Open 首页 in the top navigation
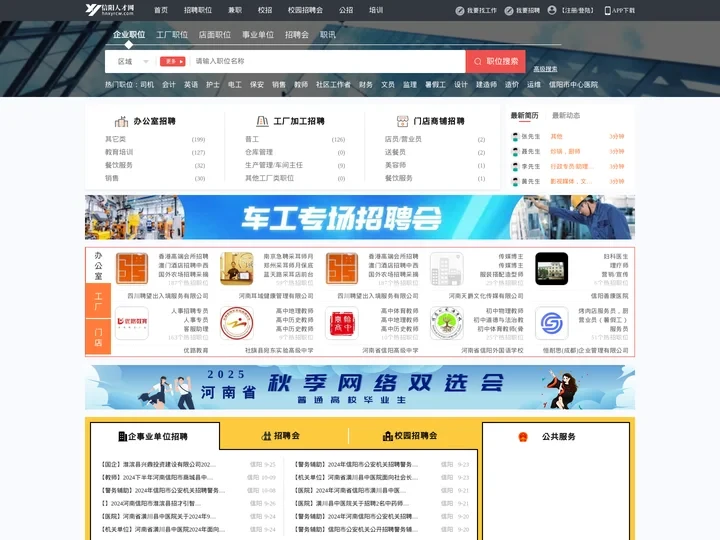 [161, 10]
